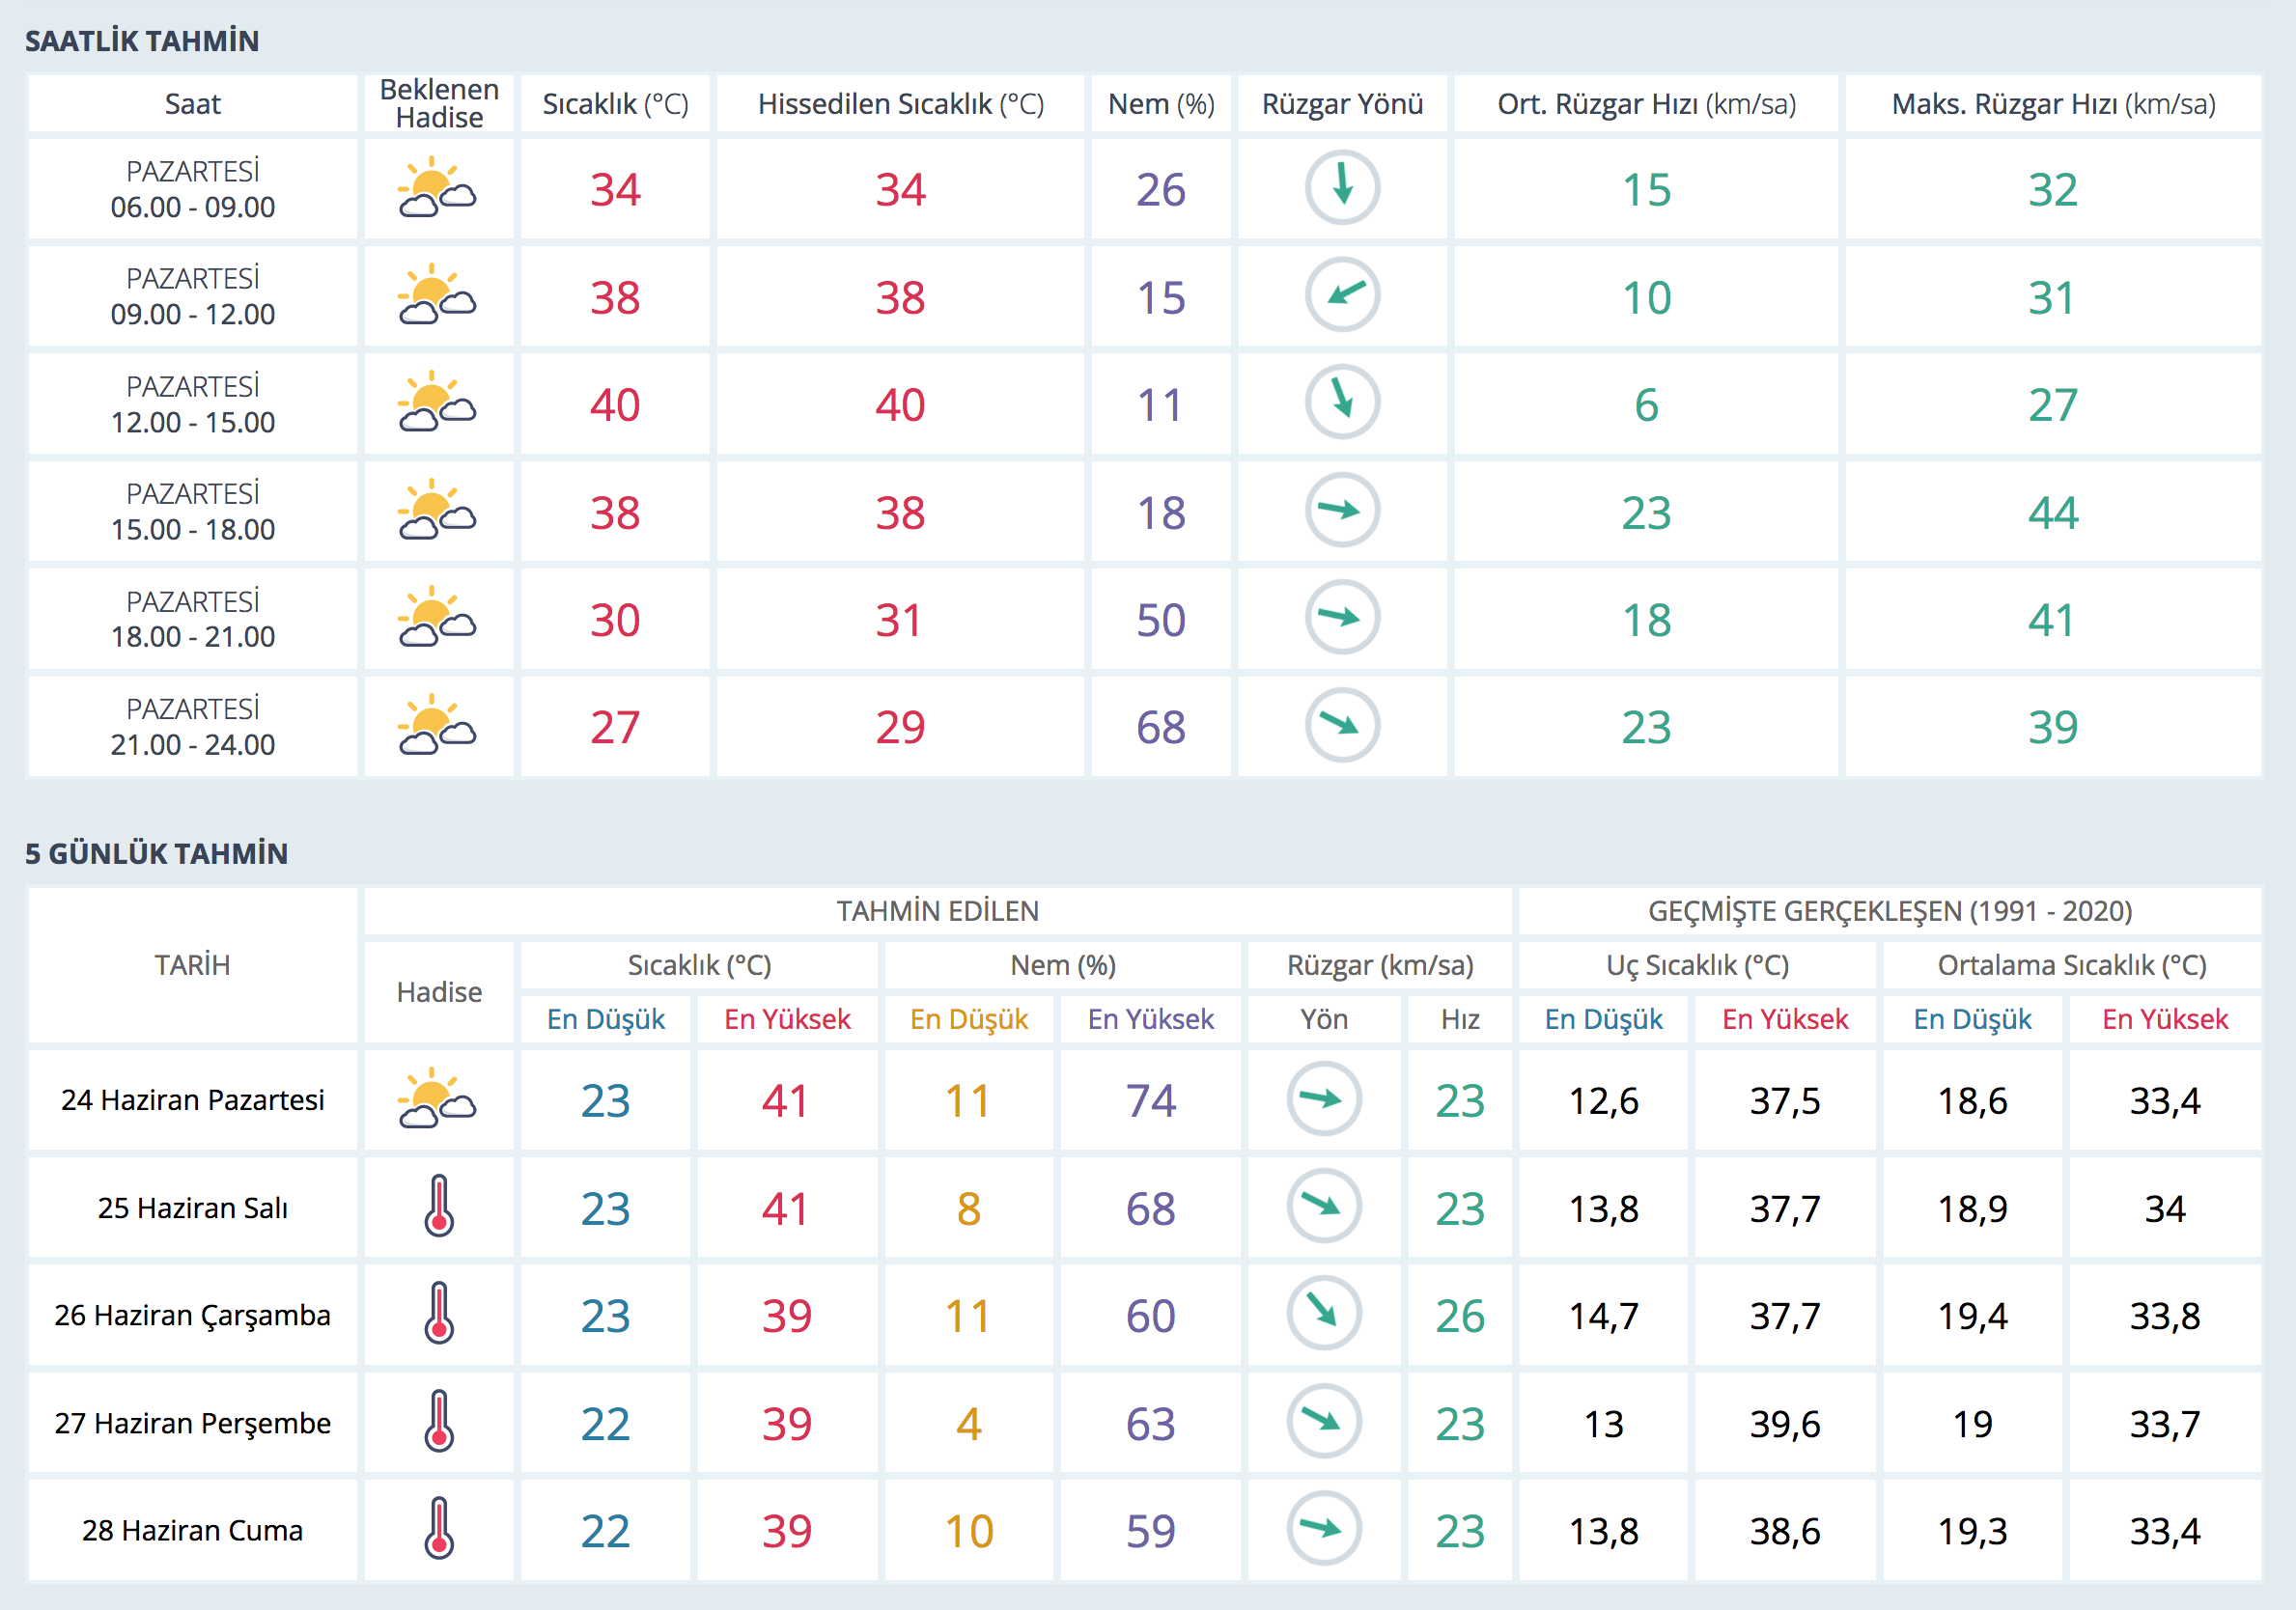Click the Pazartesi 18.00 - 21.00 time cell
This screenshot has width=2296, height=1610.
point(192,619)
